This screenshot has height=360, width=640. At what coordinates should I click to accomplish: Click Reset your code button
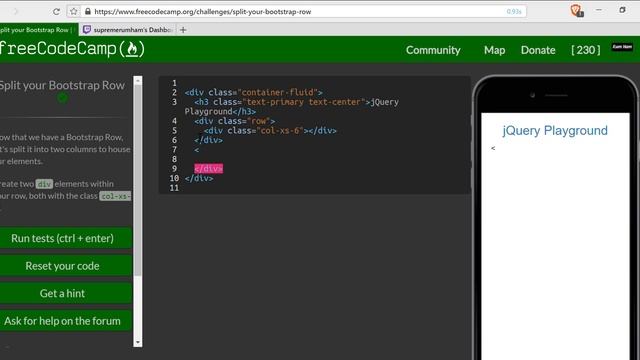[x=65, y=266]
